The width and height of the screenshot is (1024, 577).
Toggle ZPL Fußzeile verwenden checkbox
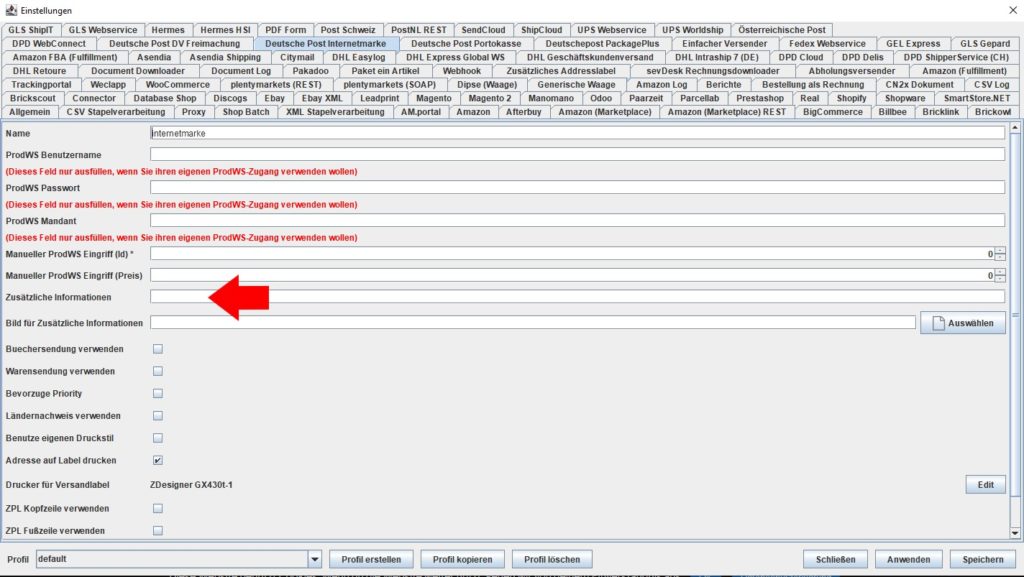(x=158, y=531)
